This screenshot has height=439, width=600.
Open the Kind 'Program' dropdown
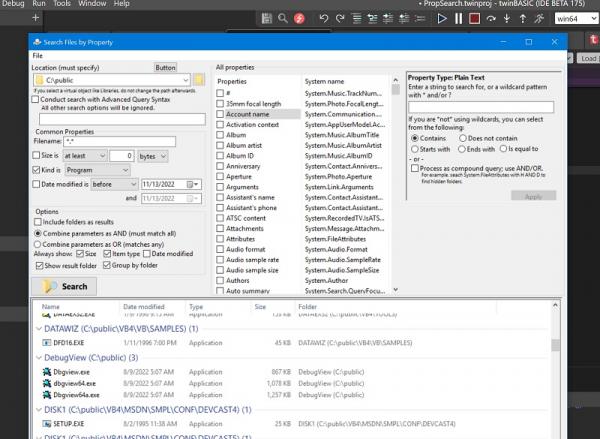98,170
